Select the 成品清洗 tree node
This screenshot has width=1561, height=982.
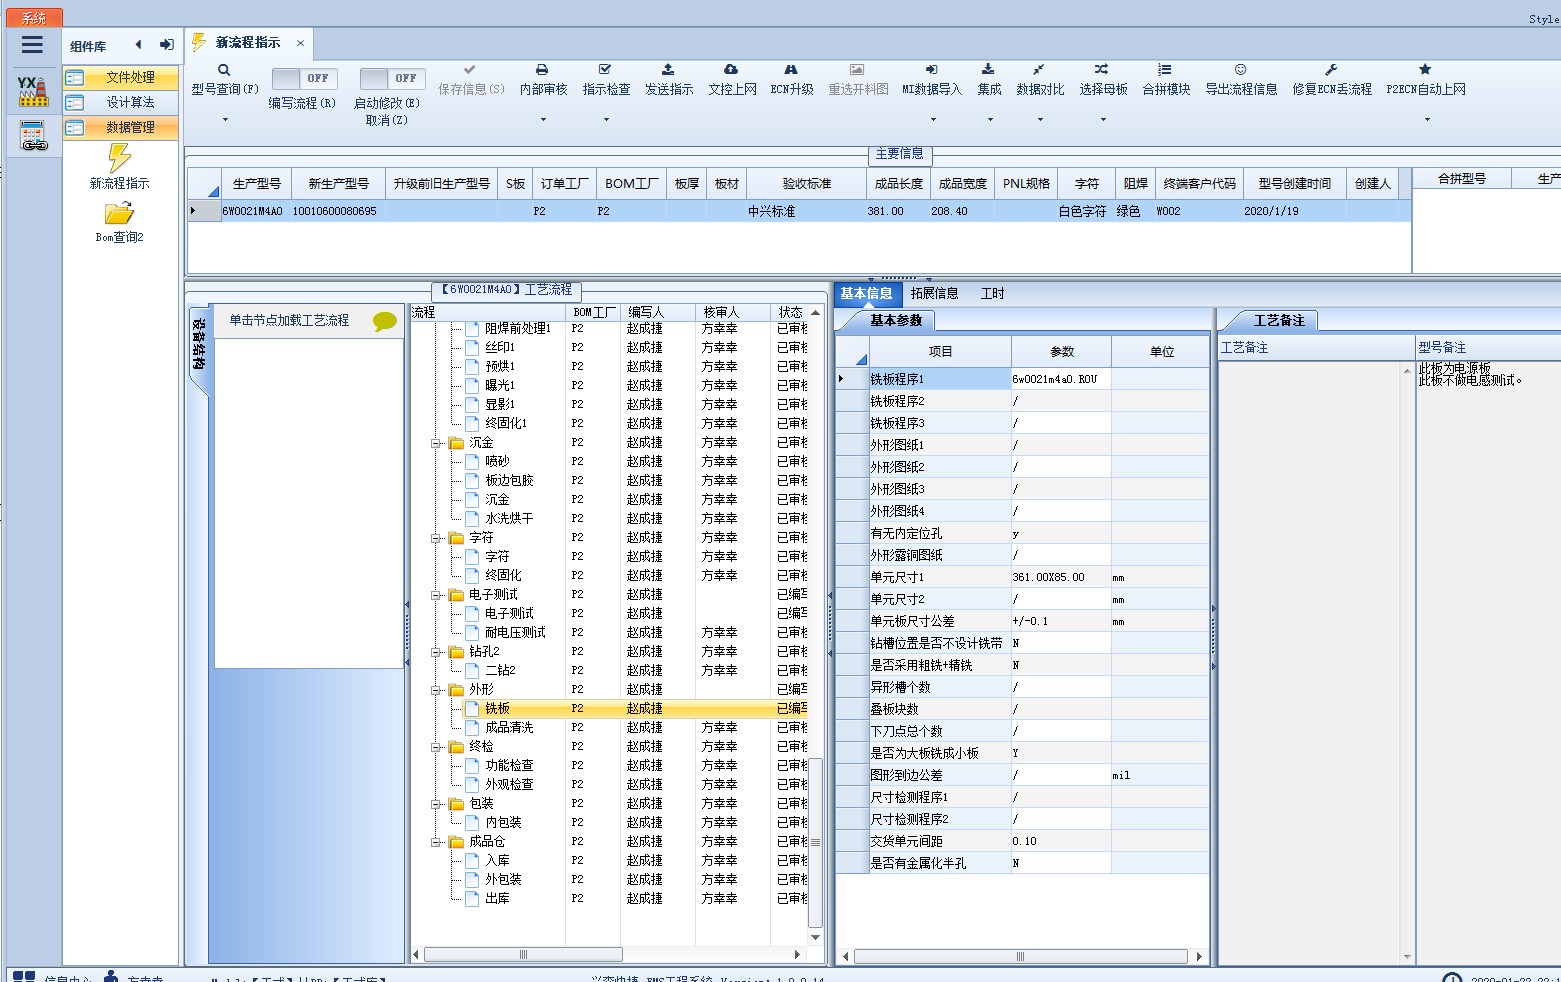[509, 727]
